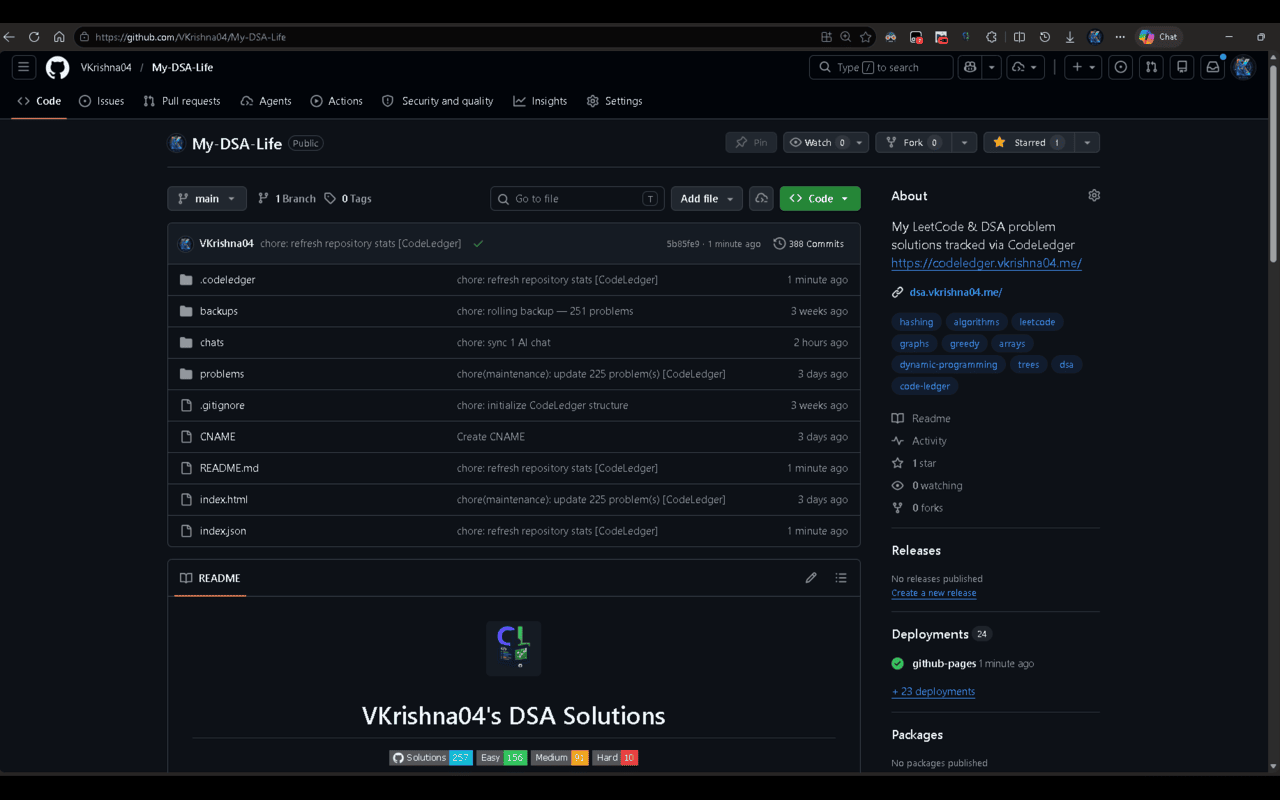Screen dimensions: 1280x800
Task: Open the green Code dropdown button
Action: [x=820, y=198]
